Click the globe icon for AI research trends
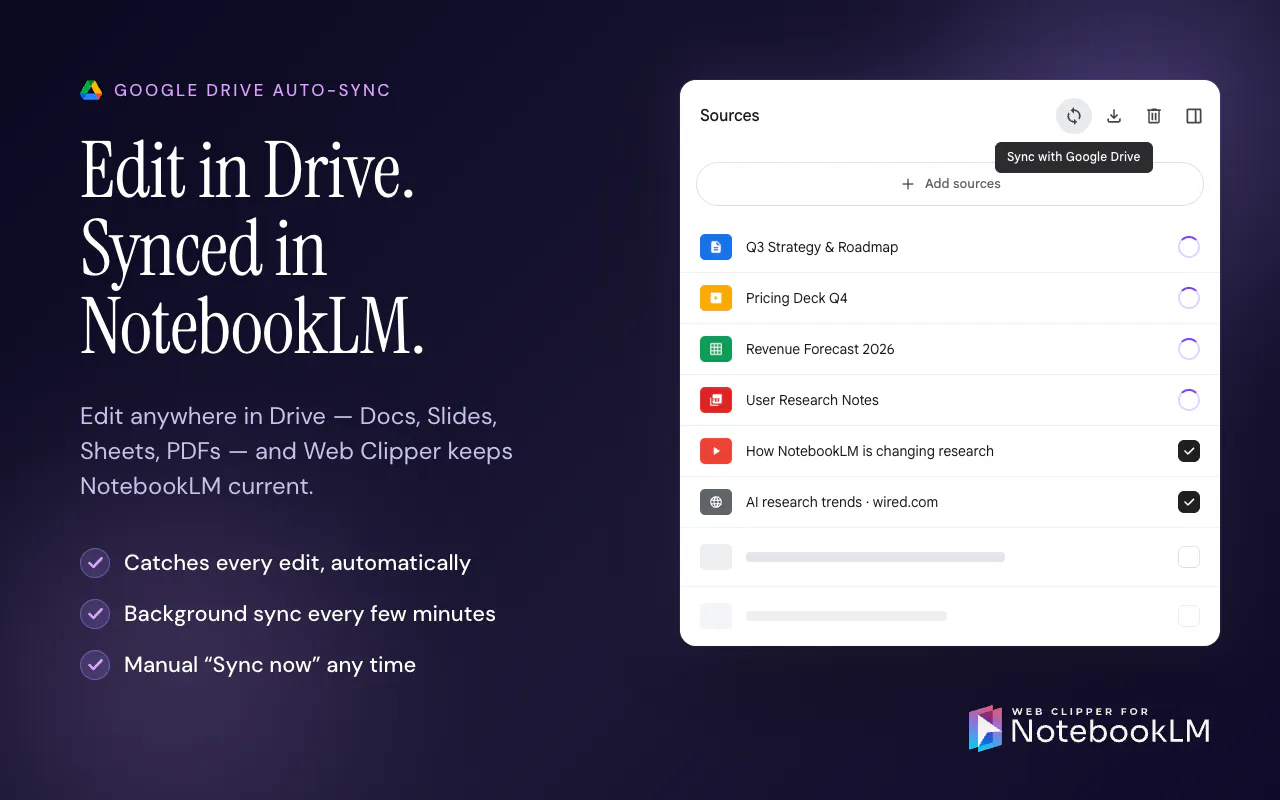 (716, 502)
